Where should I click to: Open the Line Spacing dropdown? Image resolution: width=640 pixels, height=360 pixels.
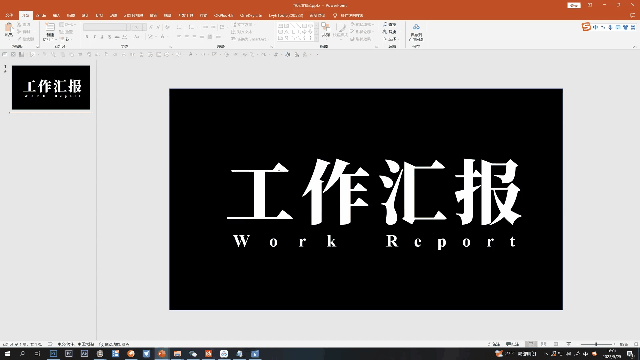click(223, 27)
